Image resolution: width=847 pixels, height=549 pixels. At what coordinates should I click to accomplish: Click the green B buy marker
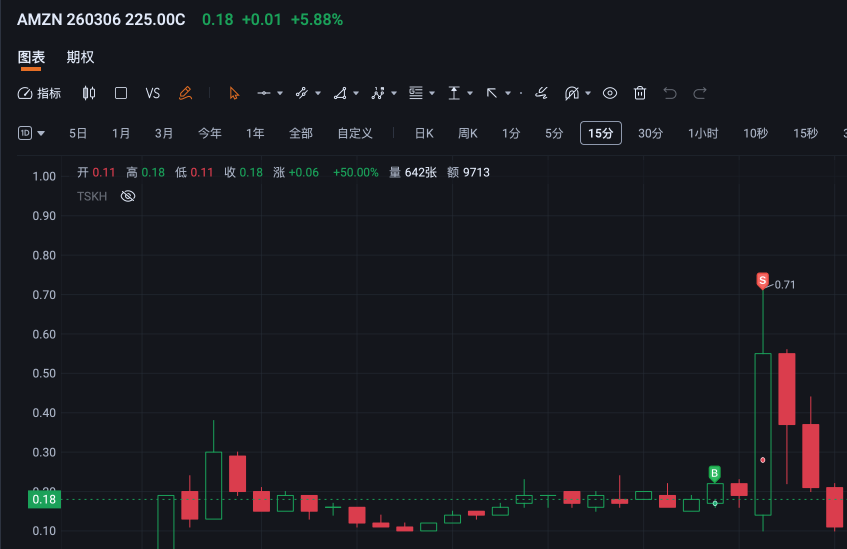coord(715,474)
